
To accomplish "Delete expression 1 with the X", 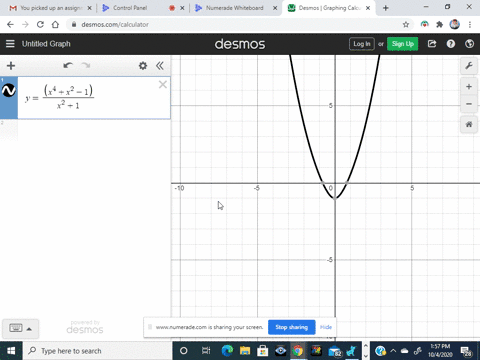I will coord(163,84).
